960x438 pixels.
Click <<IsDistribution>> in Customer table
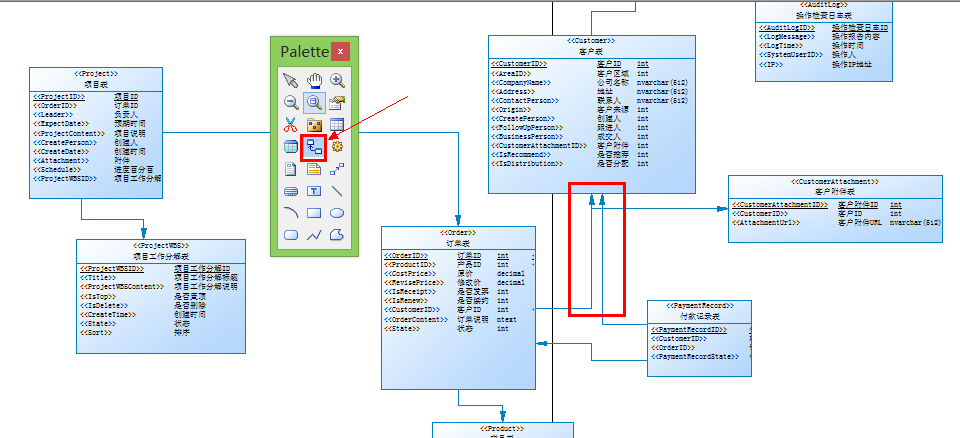point(527,164)
